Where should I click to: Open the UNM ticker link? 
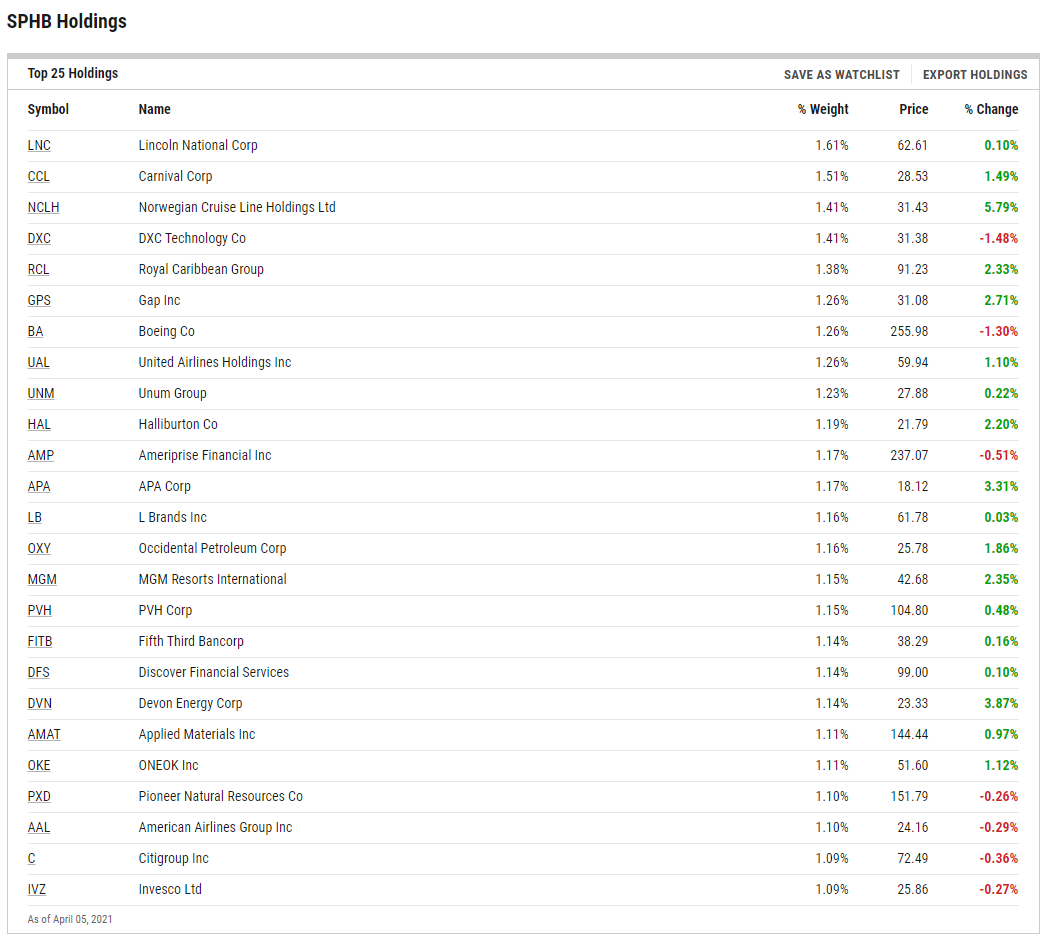pyautogui.click(x=40, y=393)
